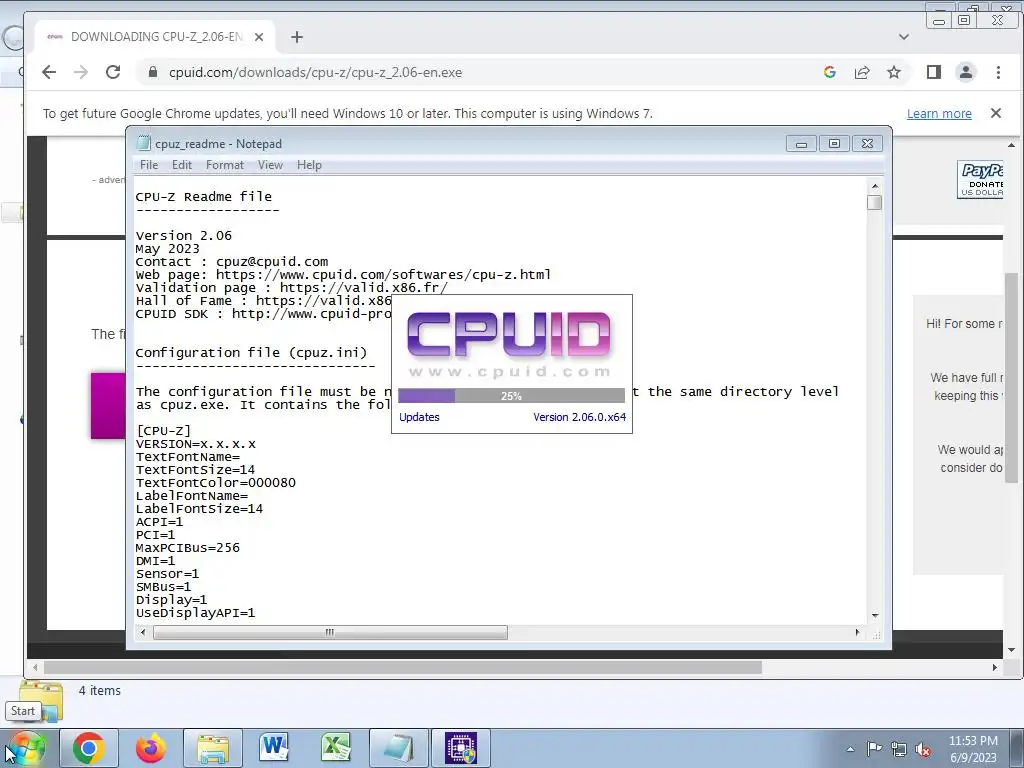Click Notepad vertical scroll up arrow

(875, 186)
